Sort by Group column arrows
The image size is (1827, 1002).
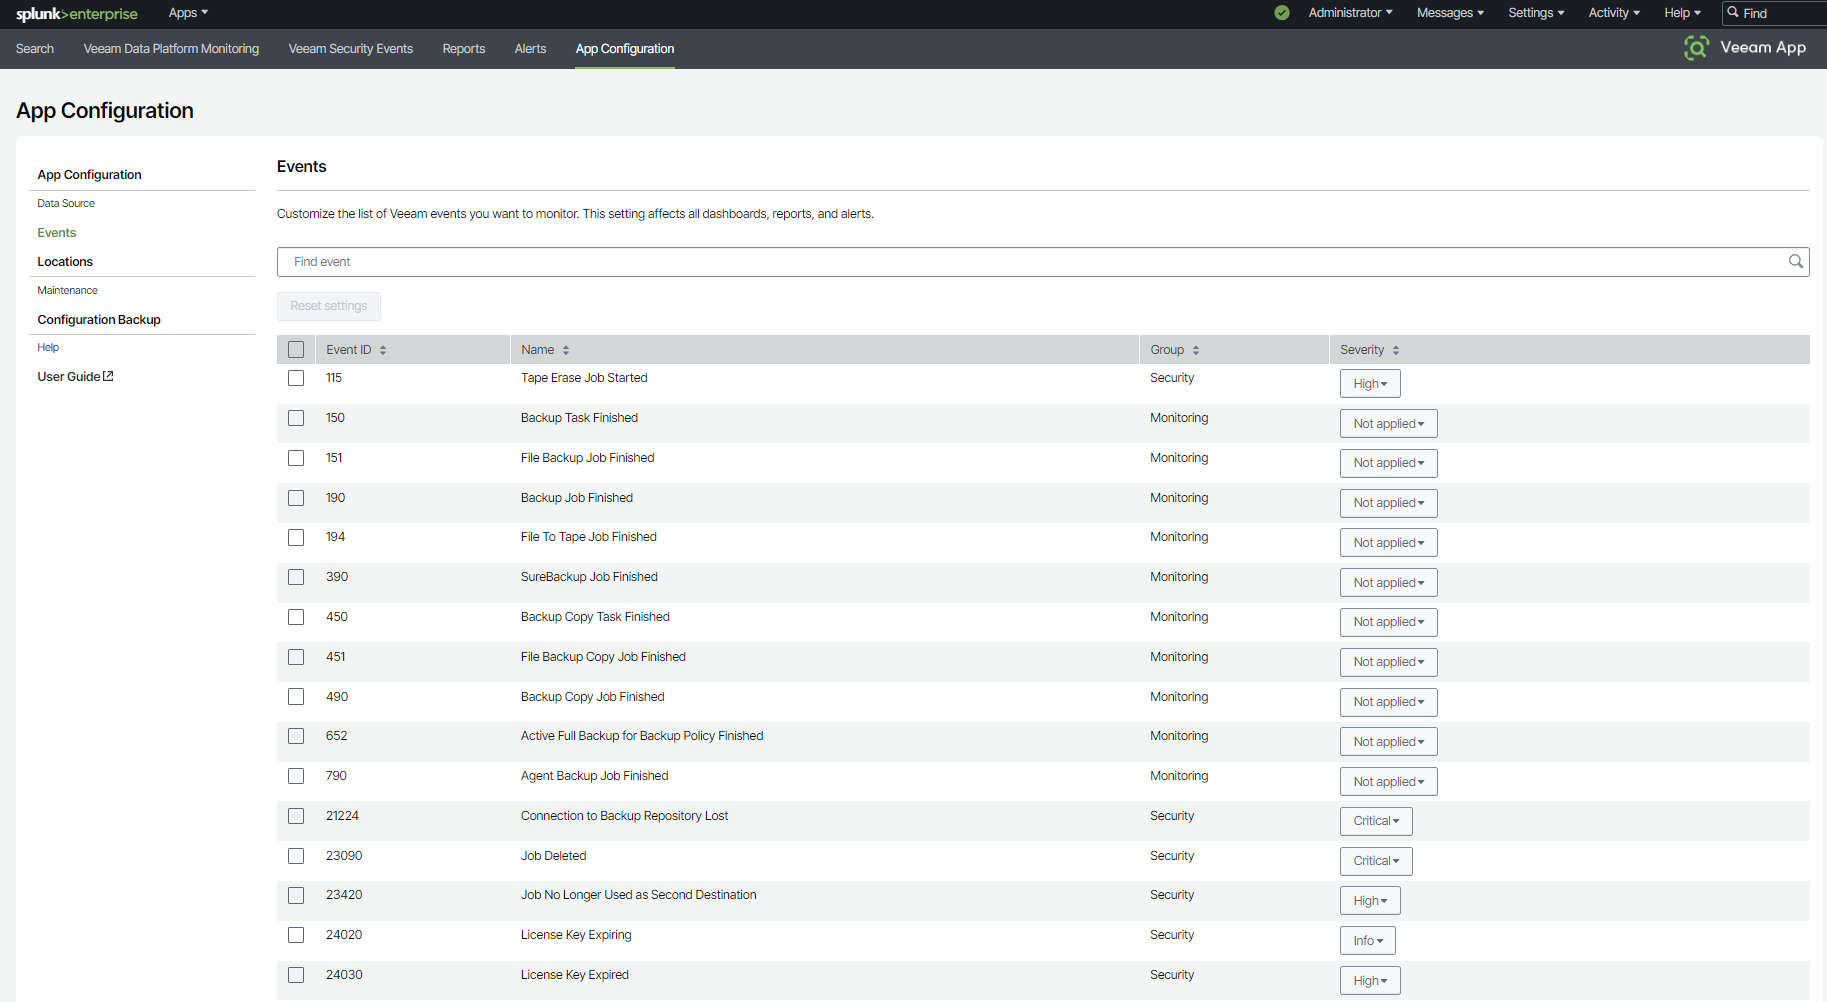[1196, 350]
